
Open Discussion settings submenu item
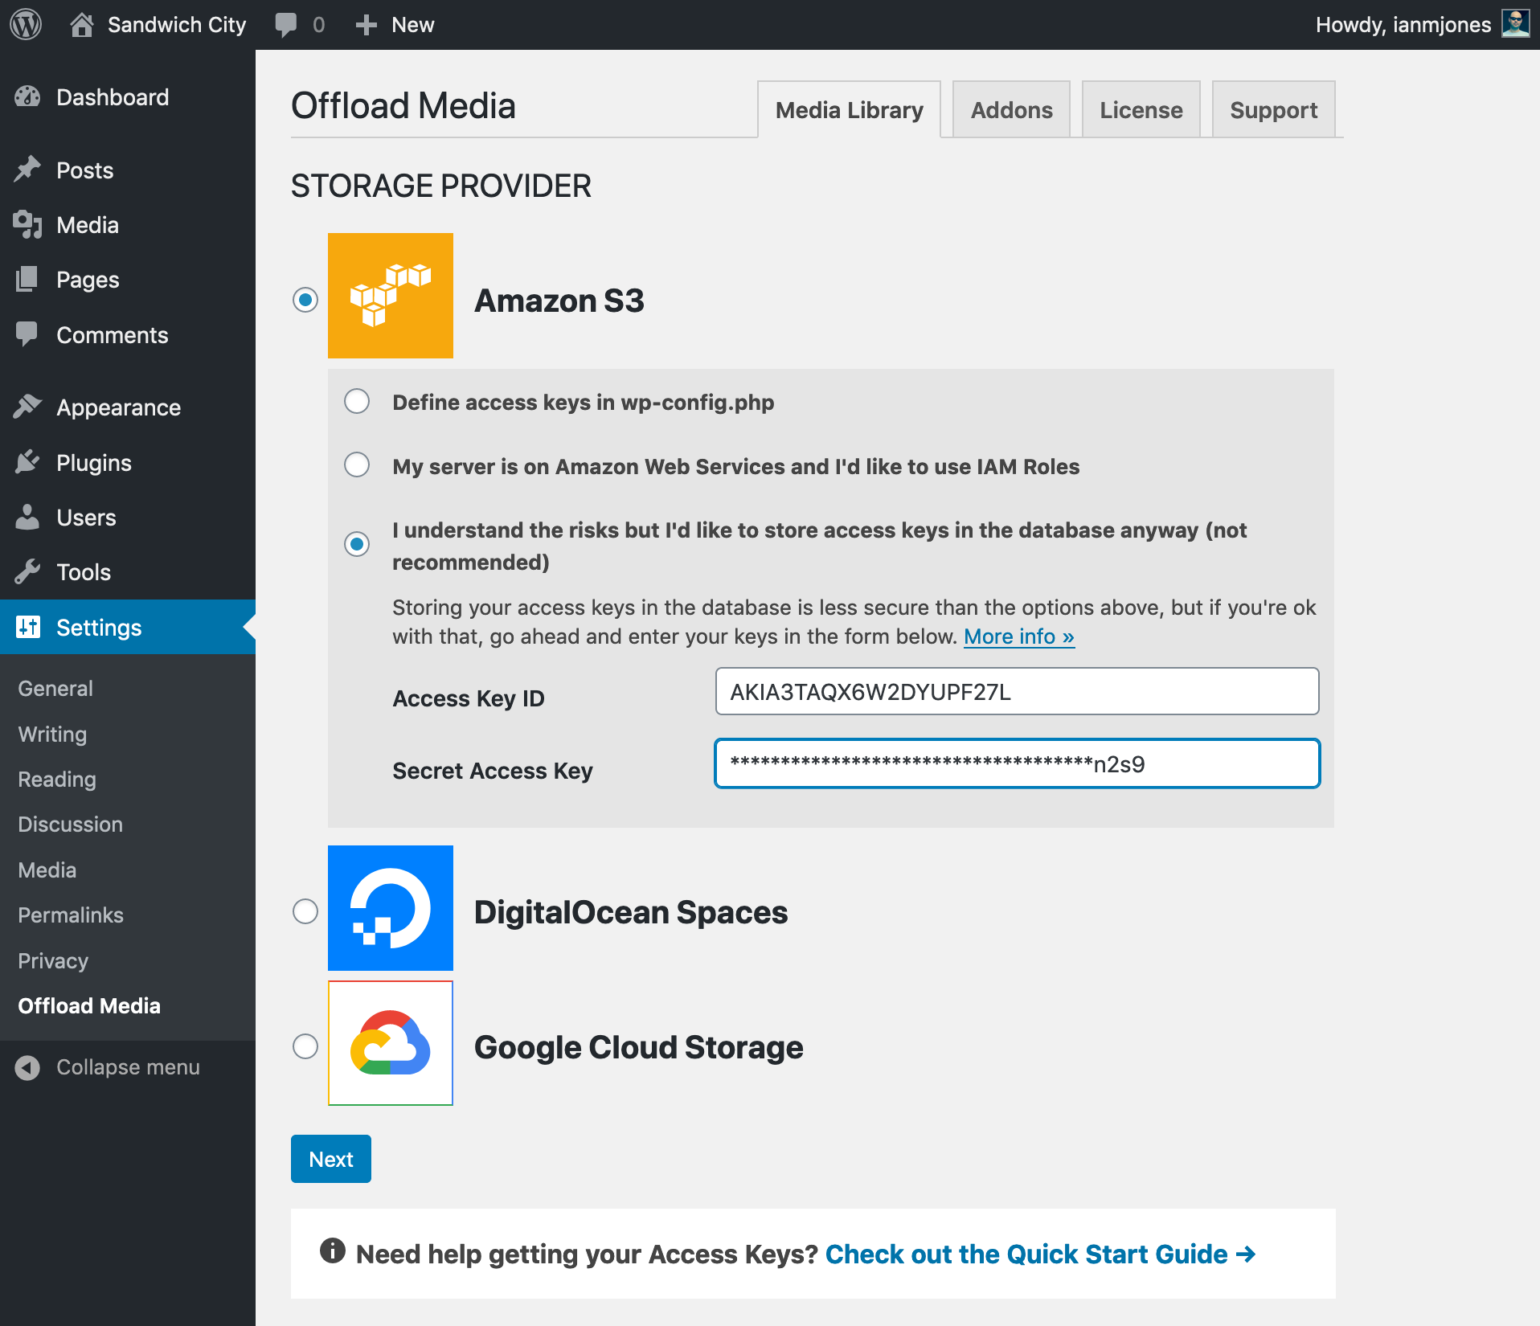coord(70,824)
